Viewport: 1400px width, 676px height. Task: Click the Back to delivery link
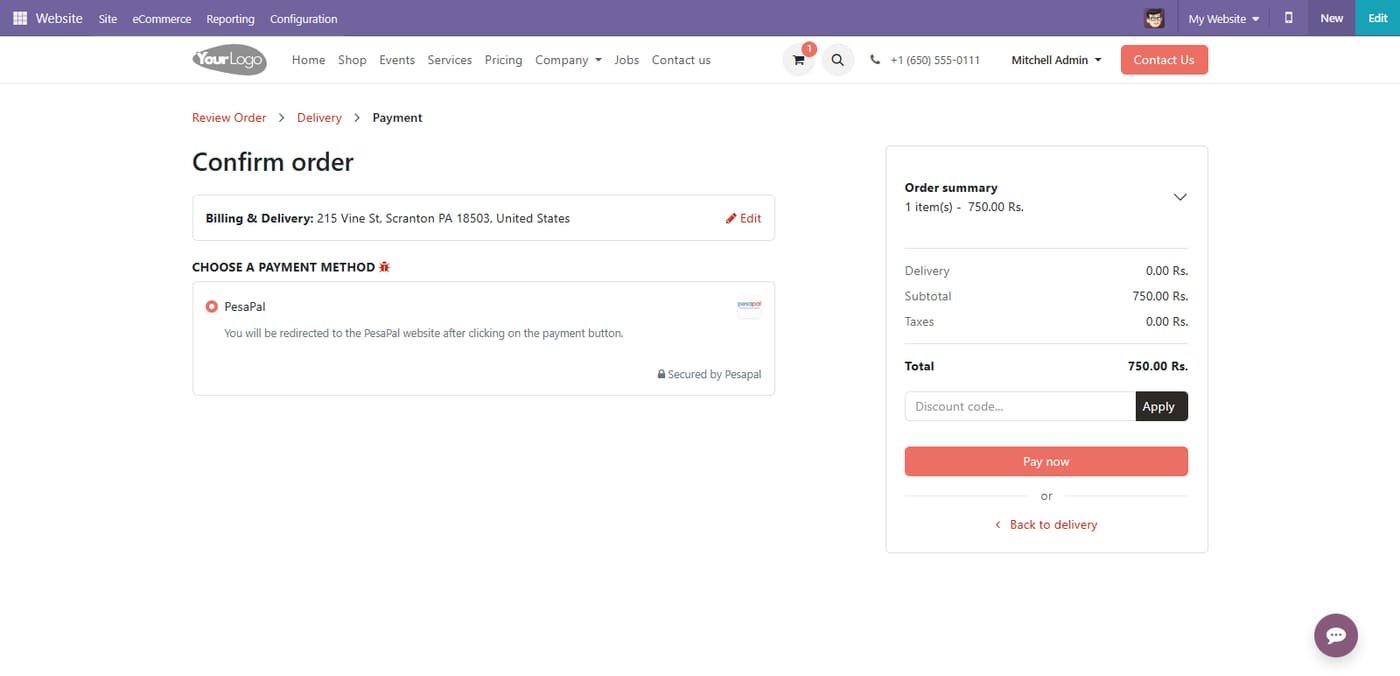point(1046,524)
